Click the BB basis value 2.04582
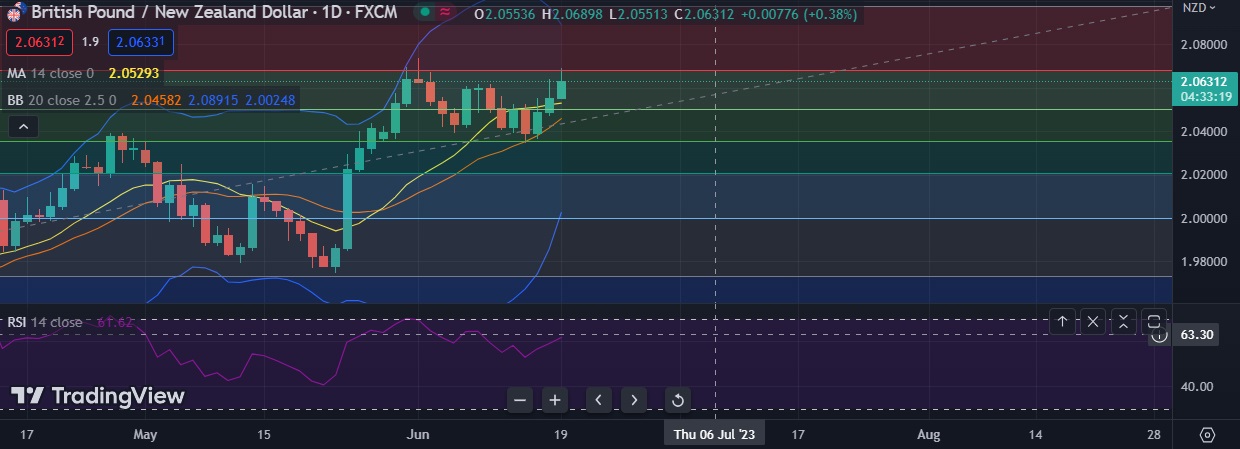Viewport: 1240px width, 449px height. click(x=156, y=100)
